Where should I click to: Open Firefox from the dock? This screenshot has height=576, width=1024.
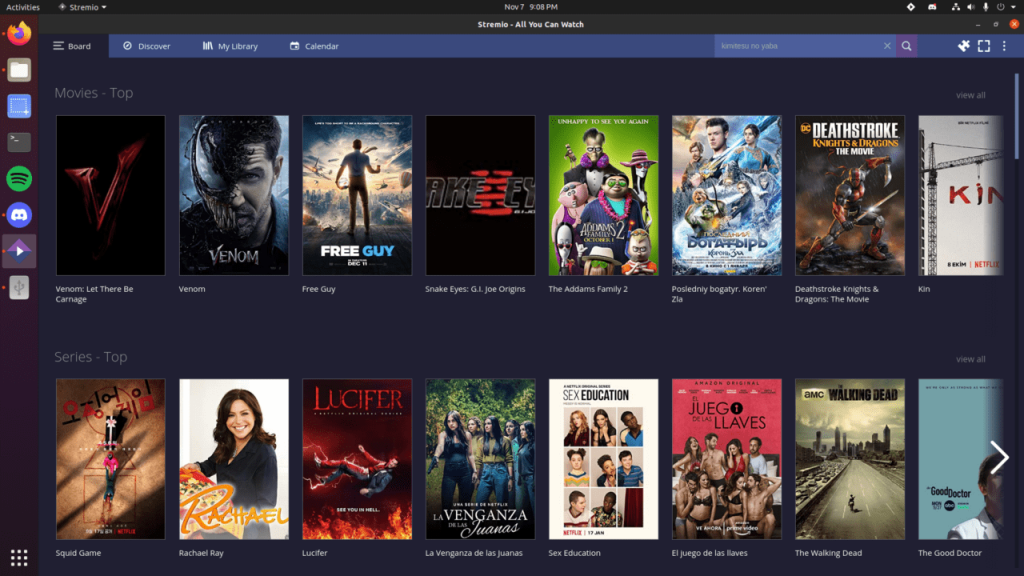19,33
